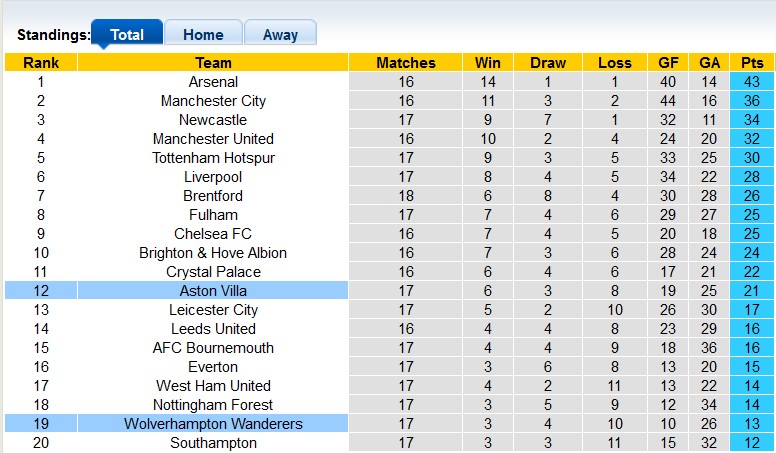This screenshot has width=776, height=453.
Task: Click the Rank column header
Action: coord(41,62)
